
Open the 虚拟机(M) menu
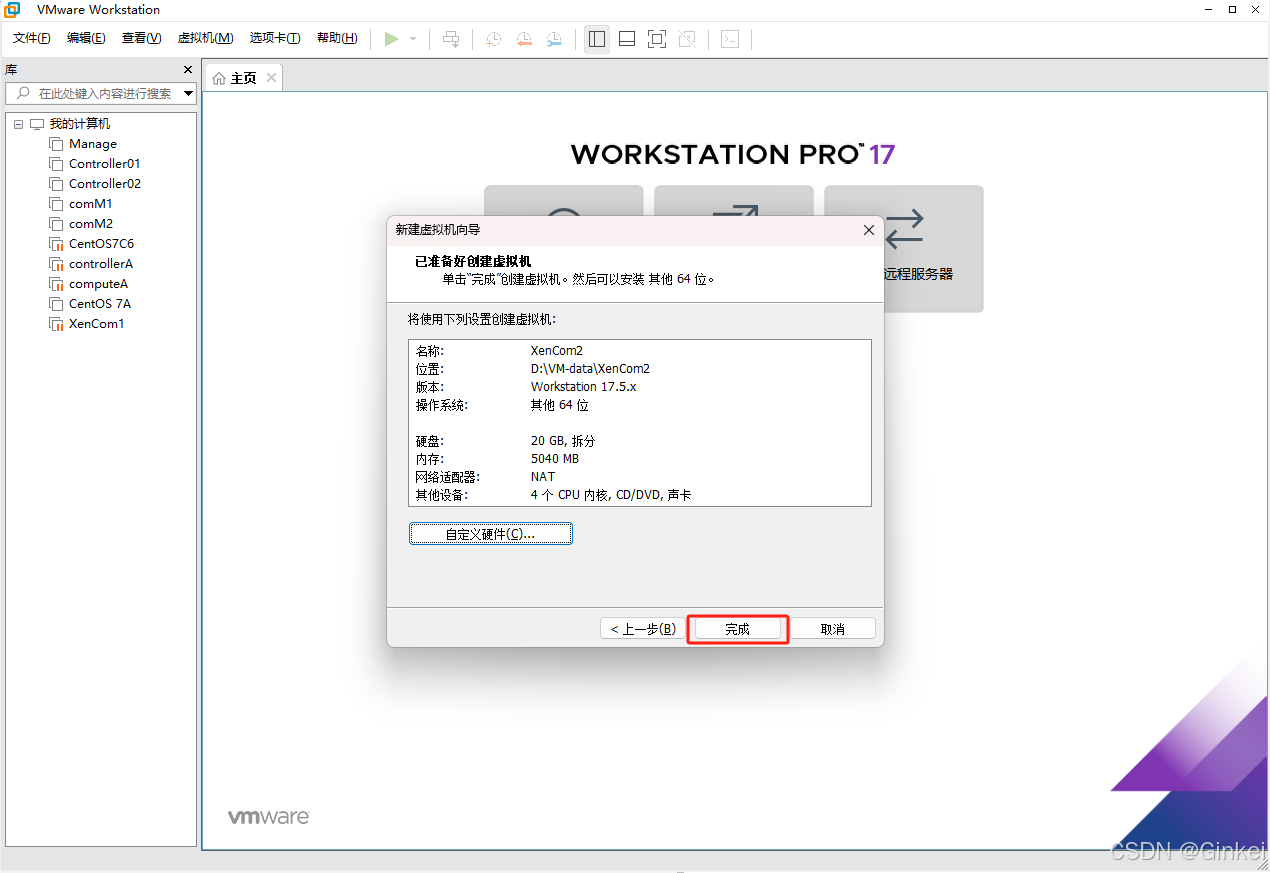[x=205, y=39]
